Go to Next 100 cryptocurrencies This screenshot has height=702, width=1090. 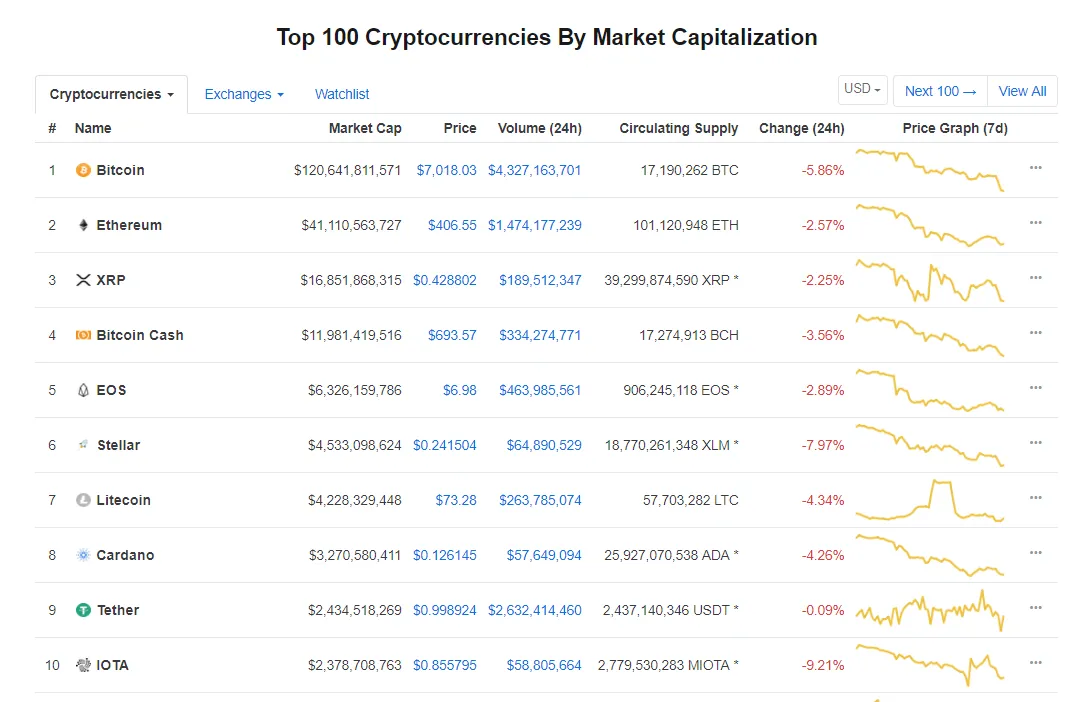click(939, 91)
